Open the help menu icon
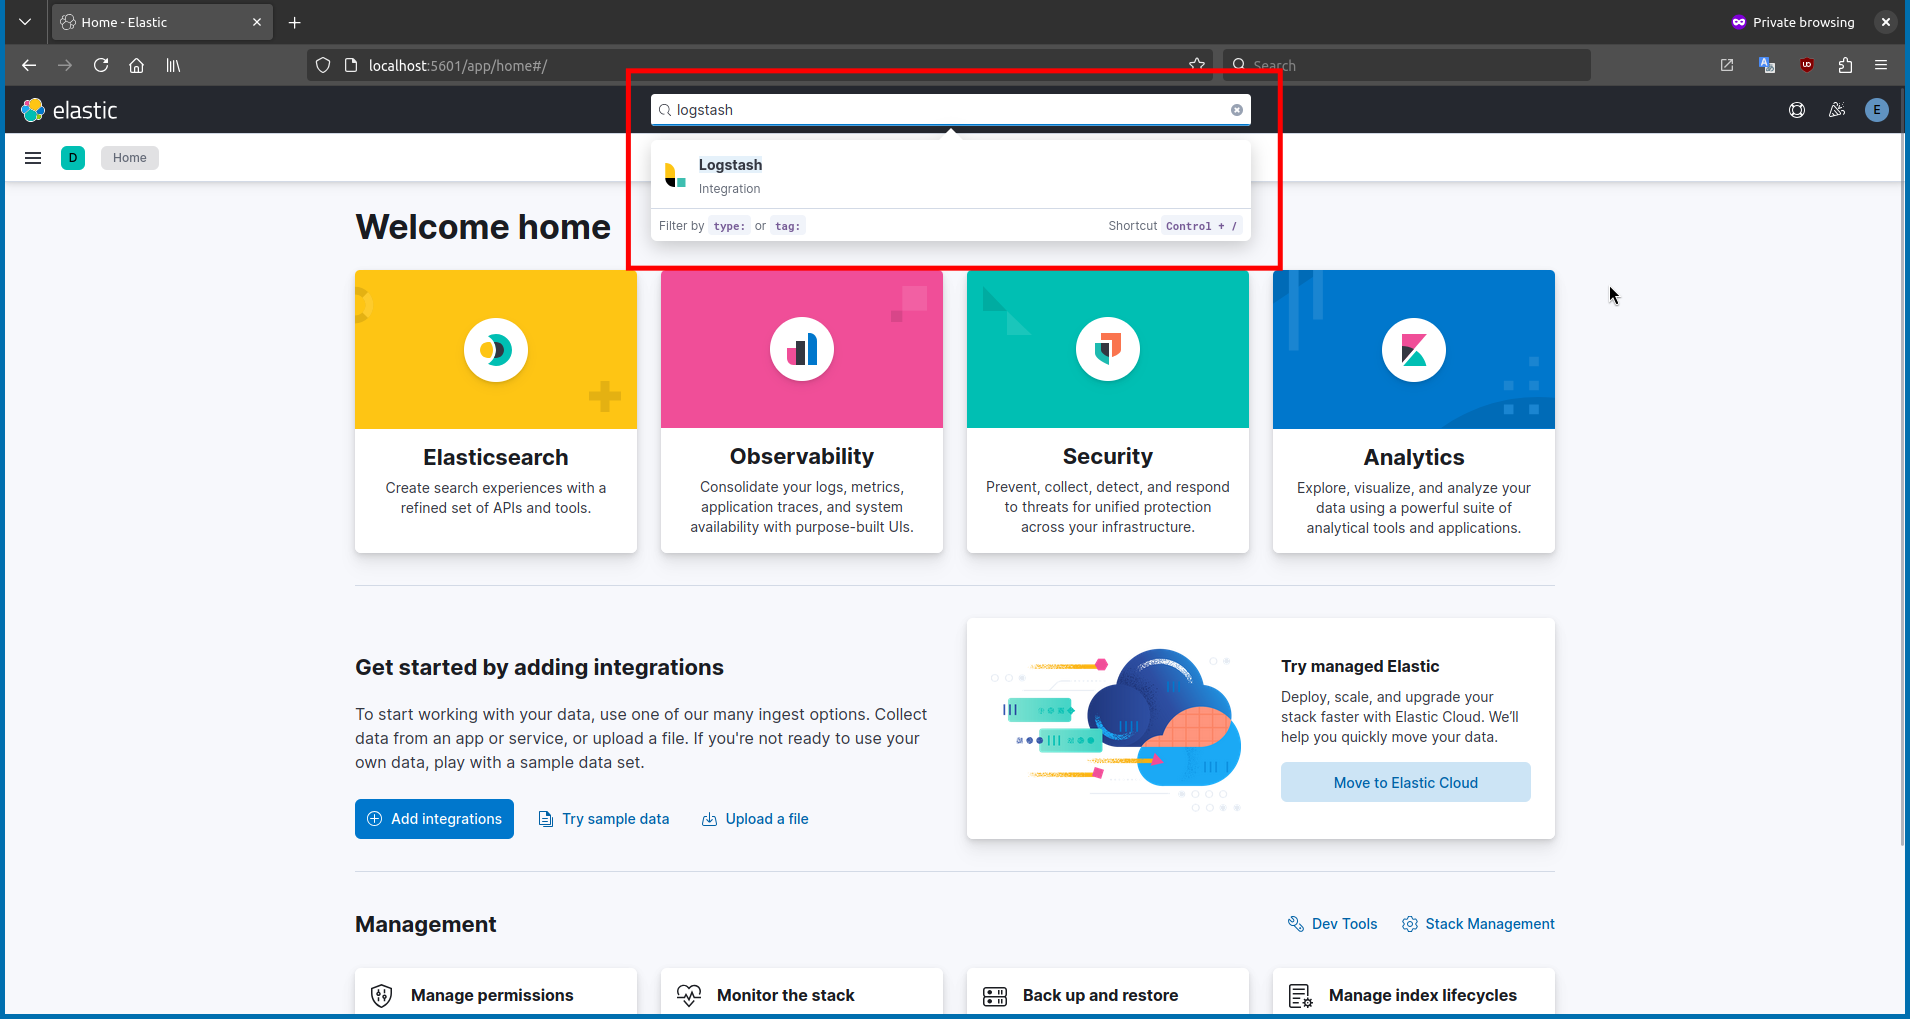The image size is (1910, 1019). tap(1797, 110)
